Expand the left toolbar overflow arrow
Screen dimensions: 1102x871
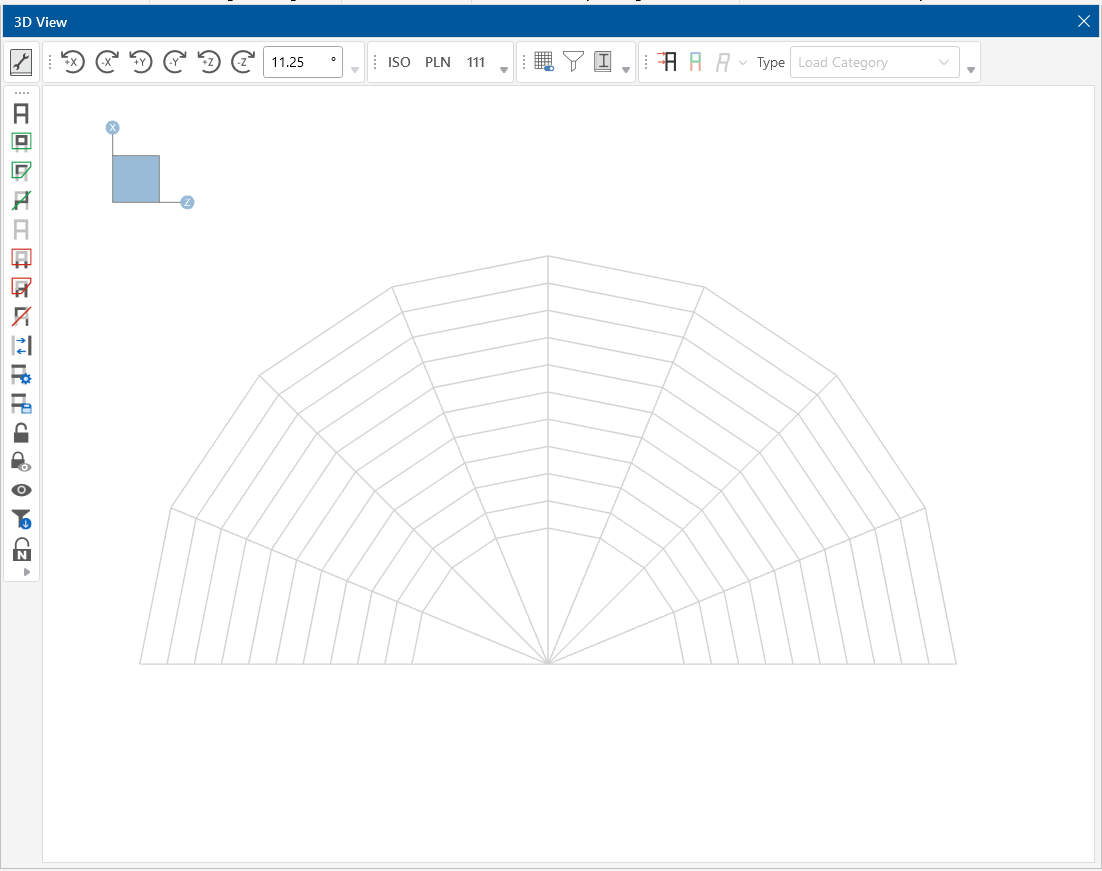pyautogui.click(x=27, y=572)
